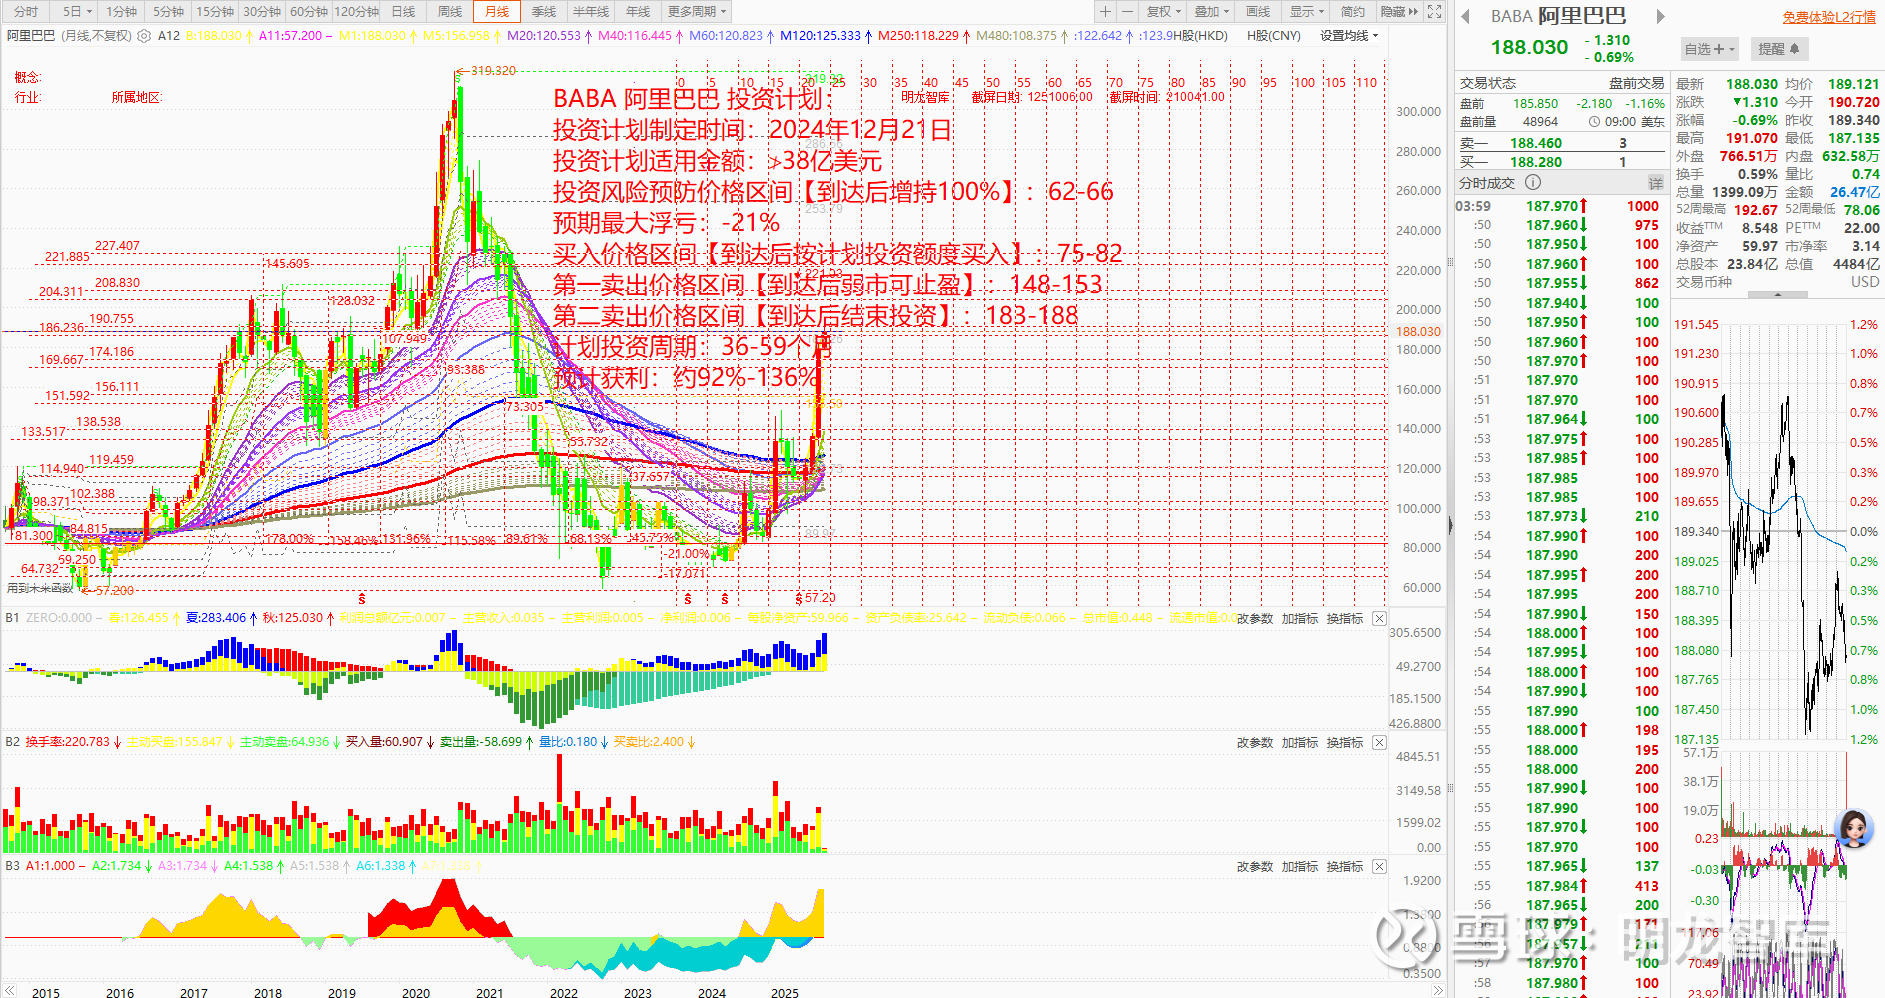Screen dimensions: 1885x998
Task: Close the B1 indicator panel
Action: tap(1379, 618)
